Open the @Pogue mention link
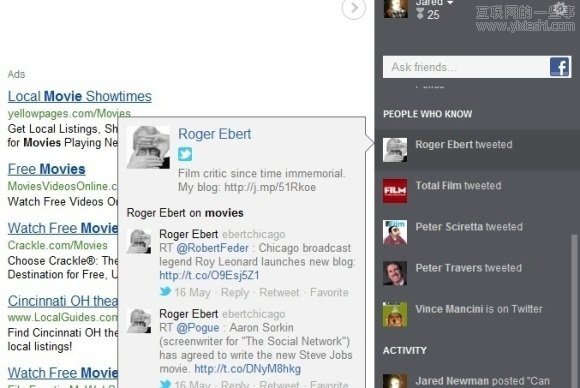 pos(198,328)
